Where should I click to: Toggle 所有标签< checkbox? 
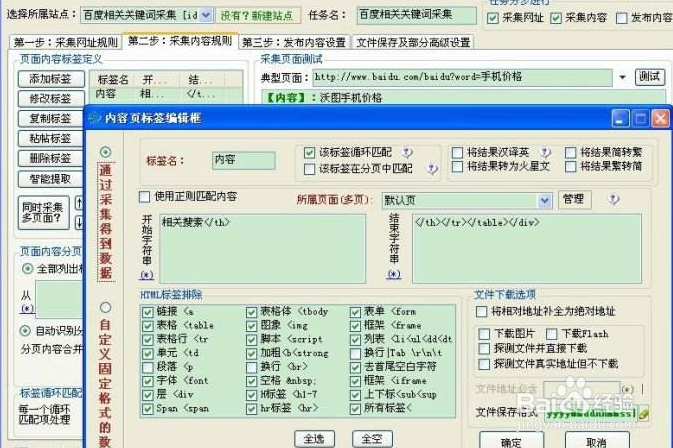[x=355, y=409]
